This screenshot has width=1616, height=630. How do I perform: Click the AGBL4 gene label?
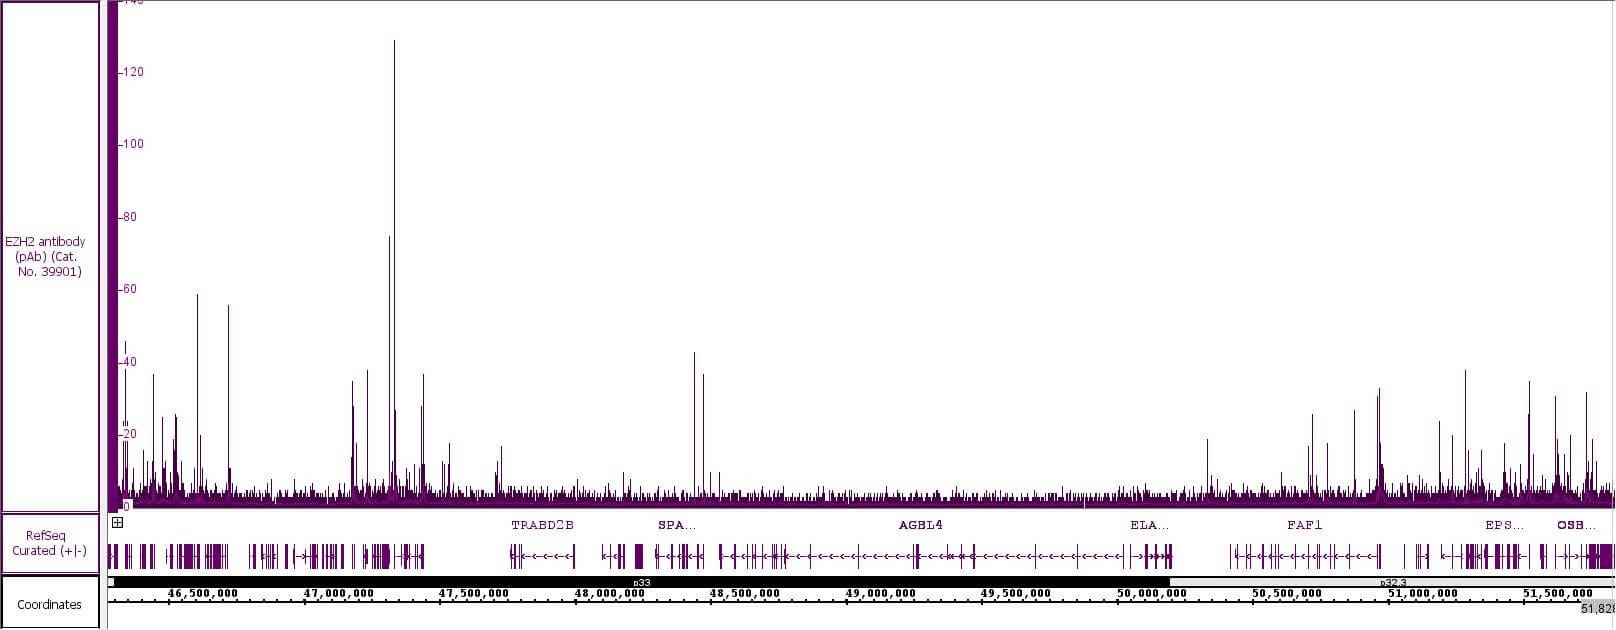[x=920, y=525]
